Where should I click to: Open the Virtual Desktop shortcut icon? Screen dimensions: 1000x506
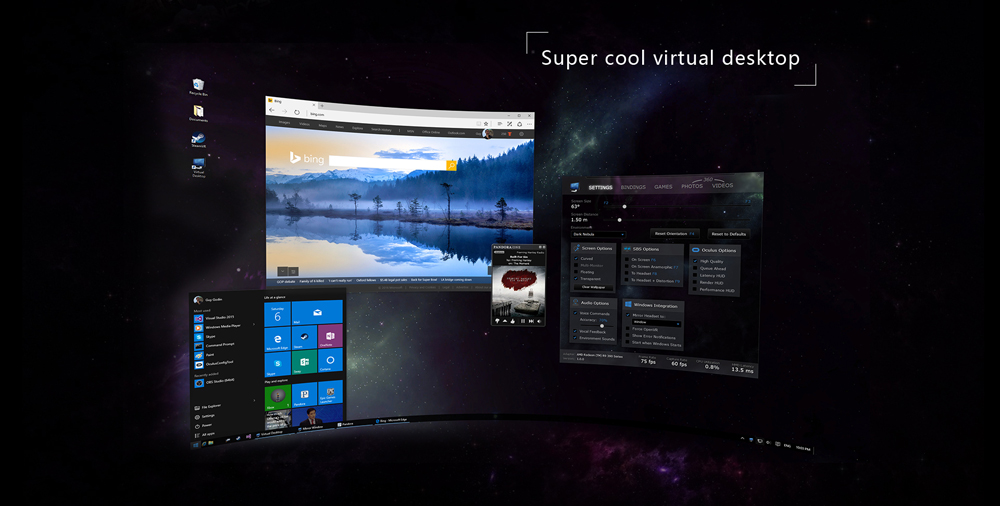pos(198,167)
